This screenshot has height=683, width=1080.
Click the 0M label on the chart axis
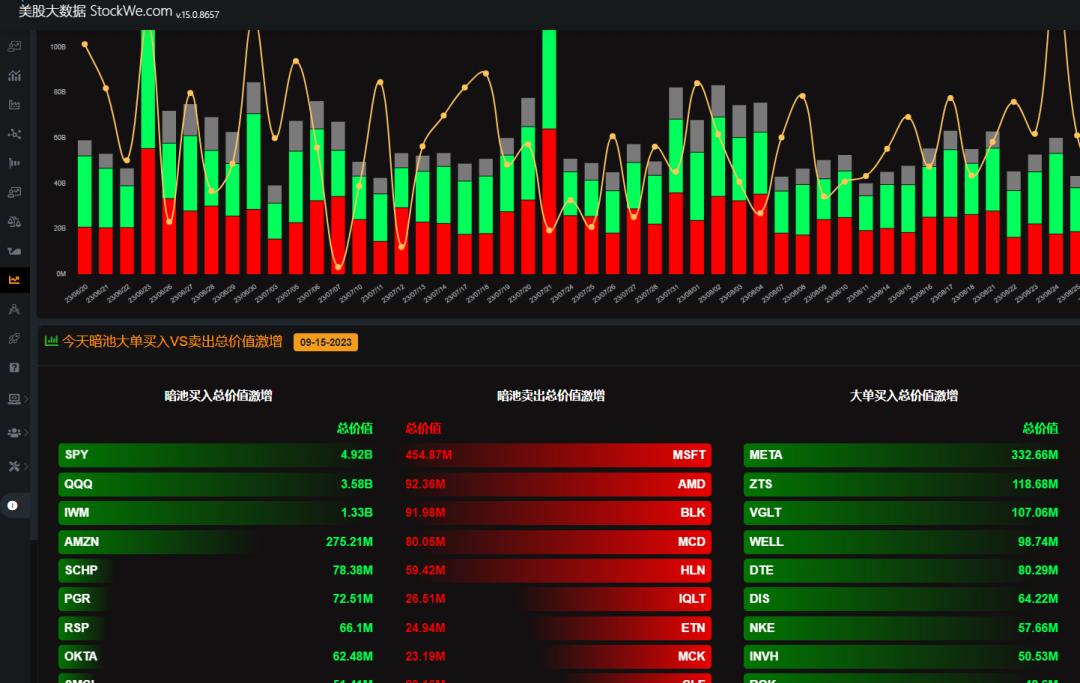tap(61, 273)
